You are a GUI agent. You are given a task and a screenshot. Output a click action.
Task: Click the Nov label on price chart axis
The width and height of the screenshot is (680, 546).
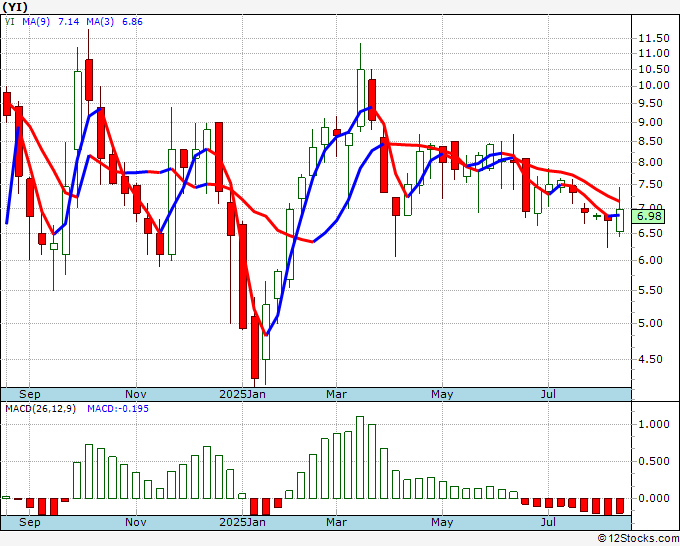[x=136, y=394]
